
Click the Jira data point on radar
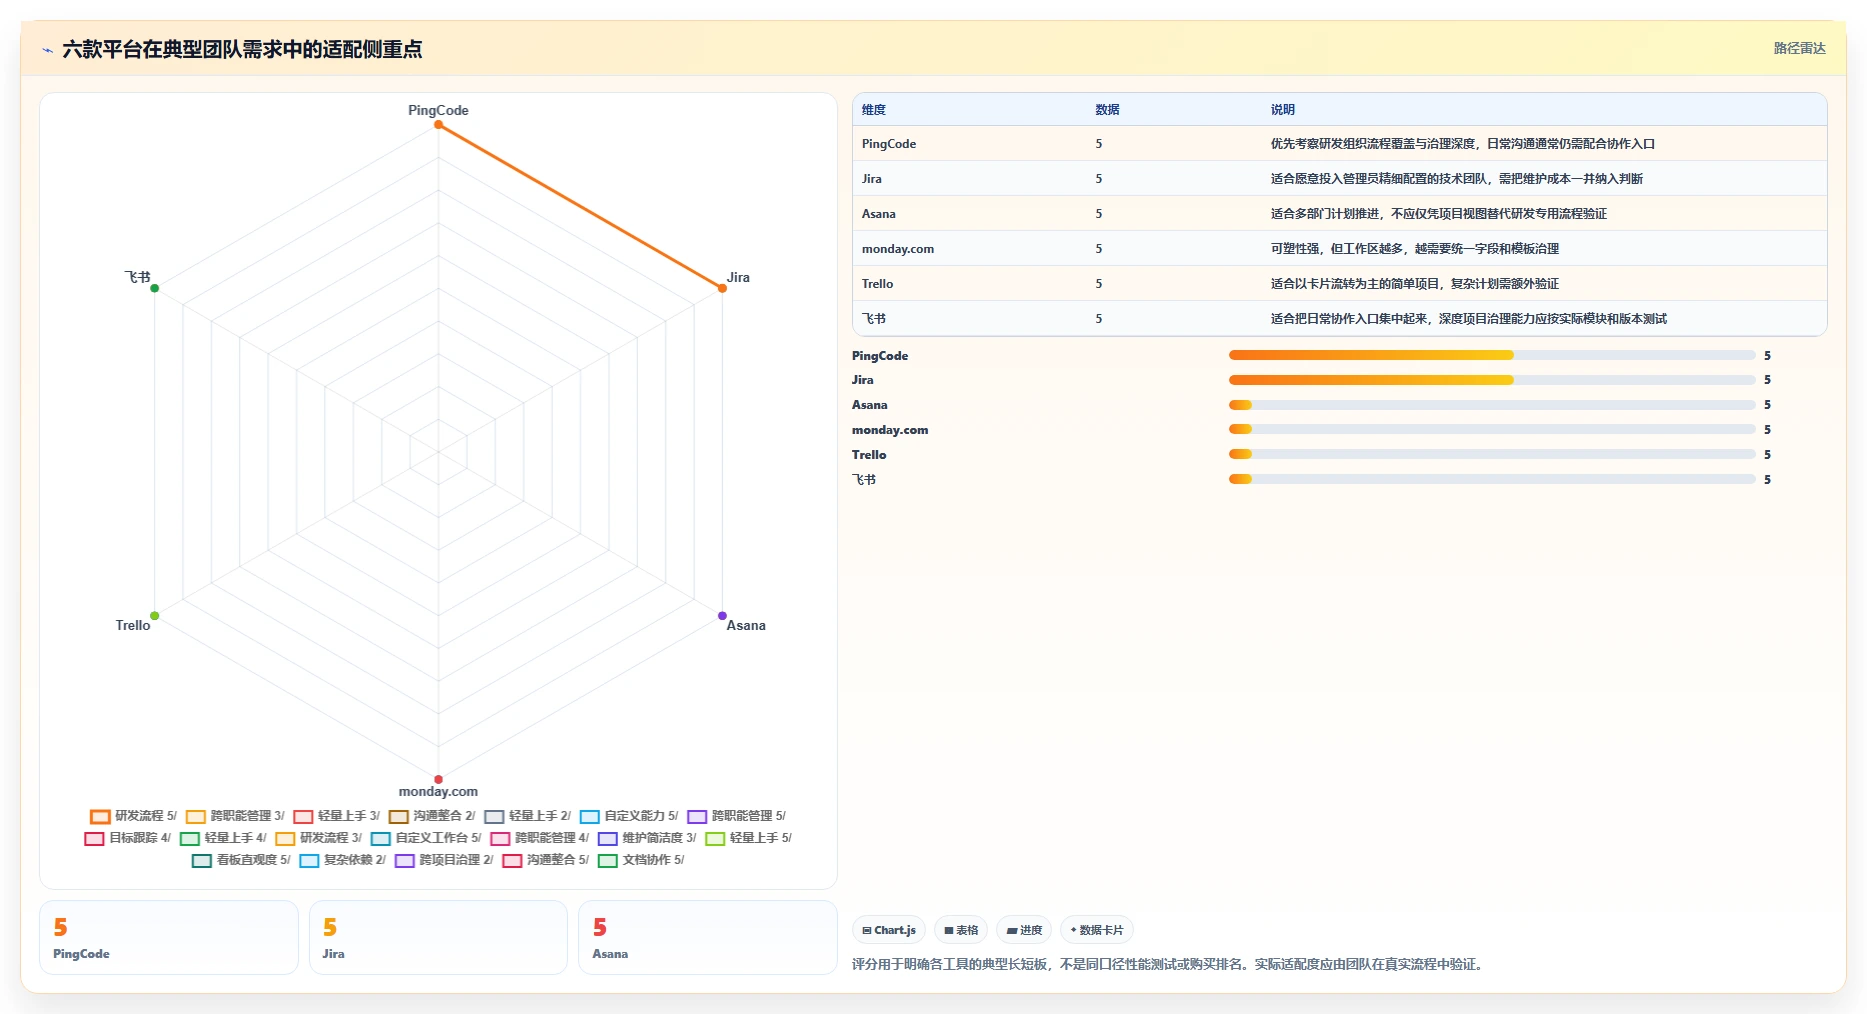[x=722, y=288]
